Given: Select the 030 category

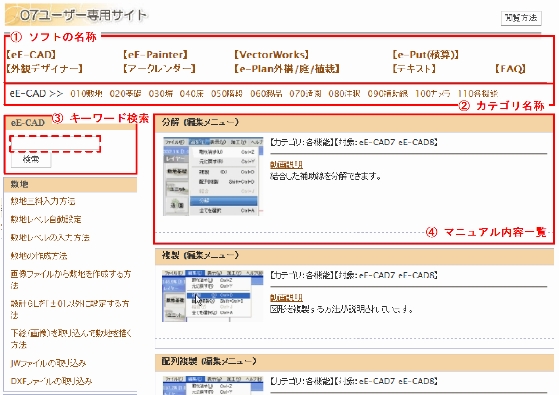Looking at the screenshot, I should [x=161, y=94].
